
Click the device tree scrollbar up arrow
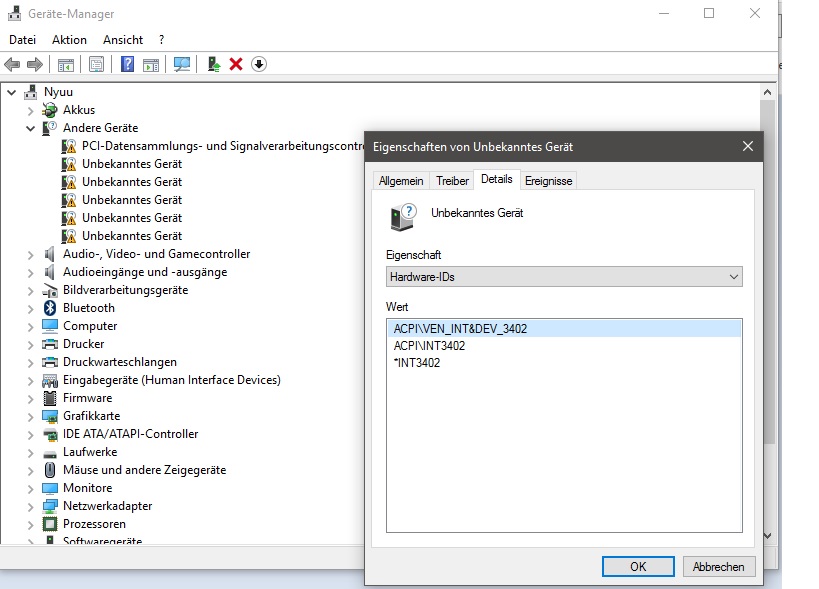[767, 92]
